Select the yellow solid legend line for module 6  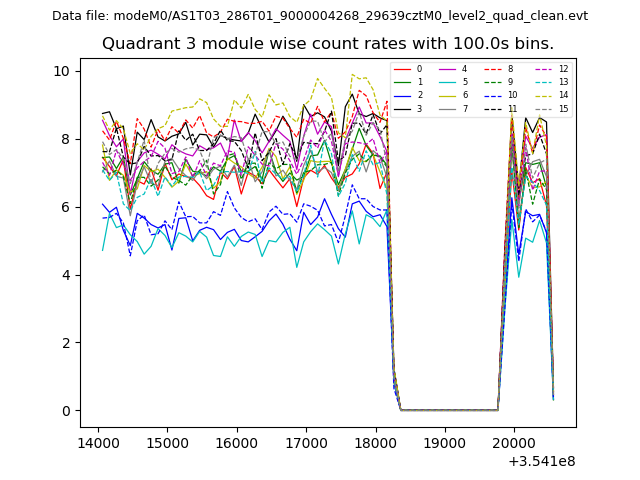tap(447, 95)
